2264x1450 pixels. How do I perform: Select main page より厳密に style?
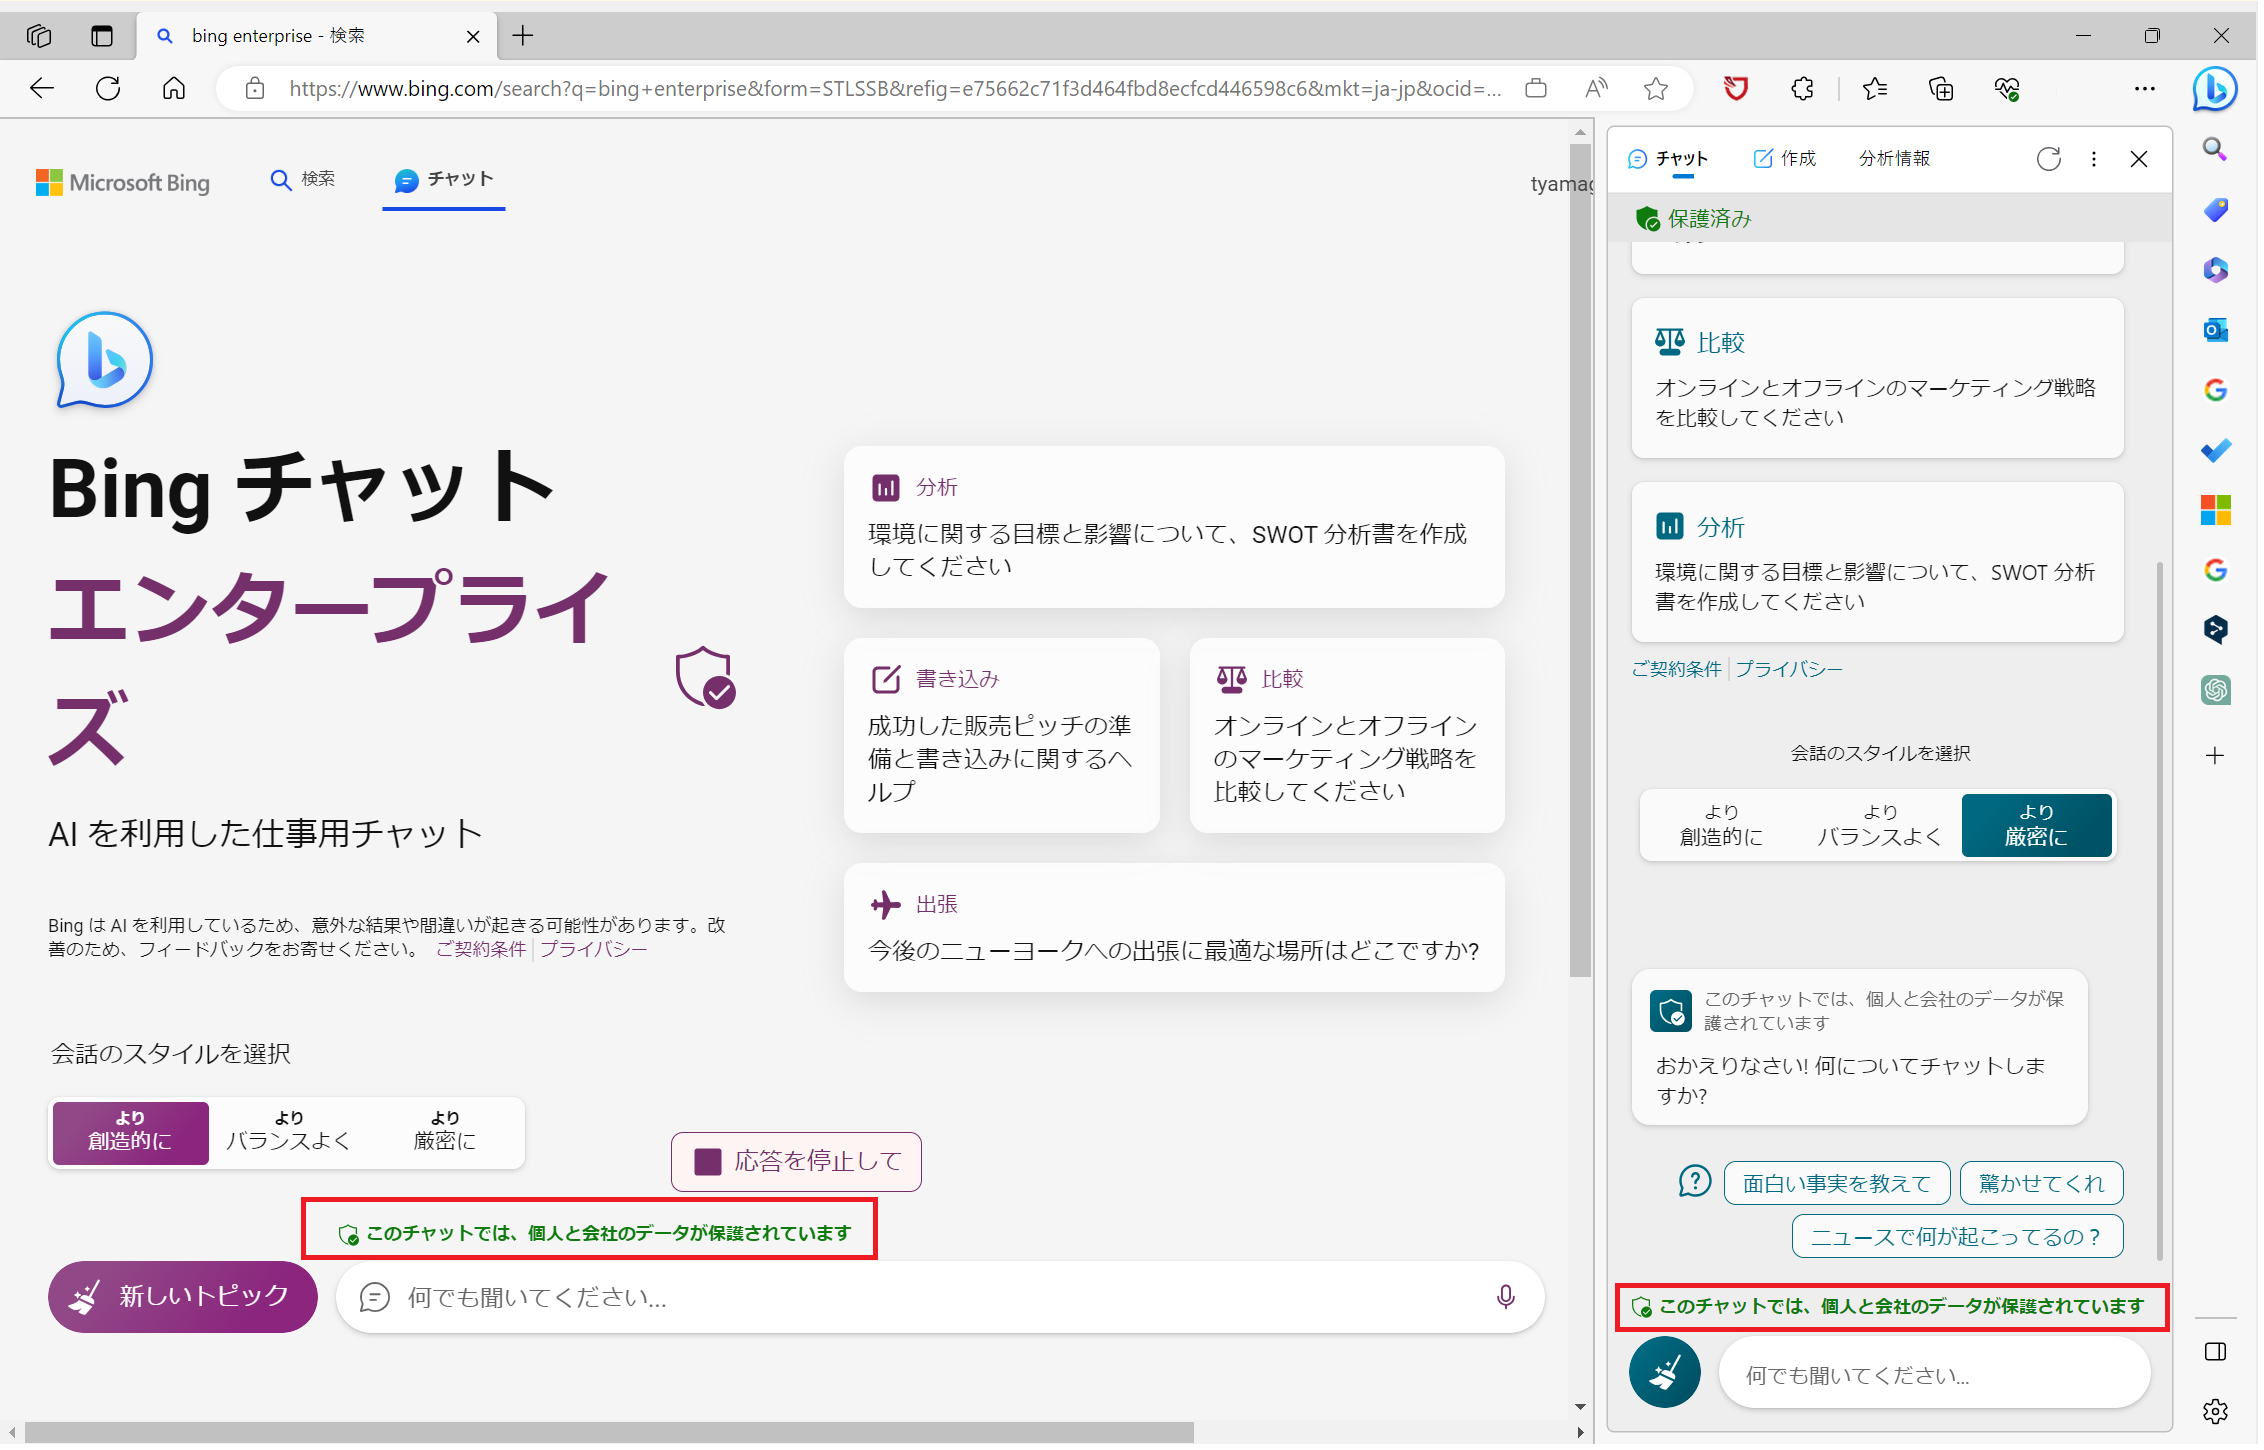(x=445, y=1133)
